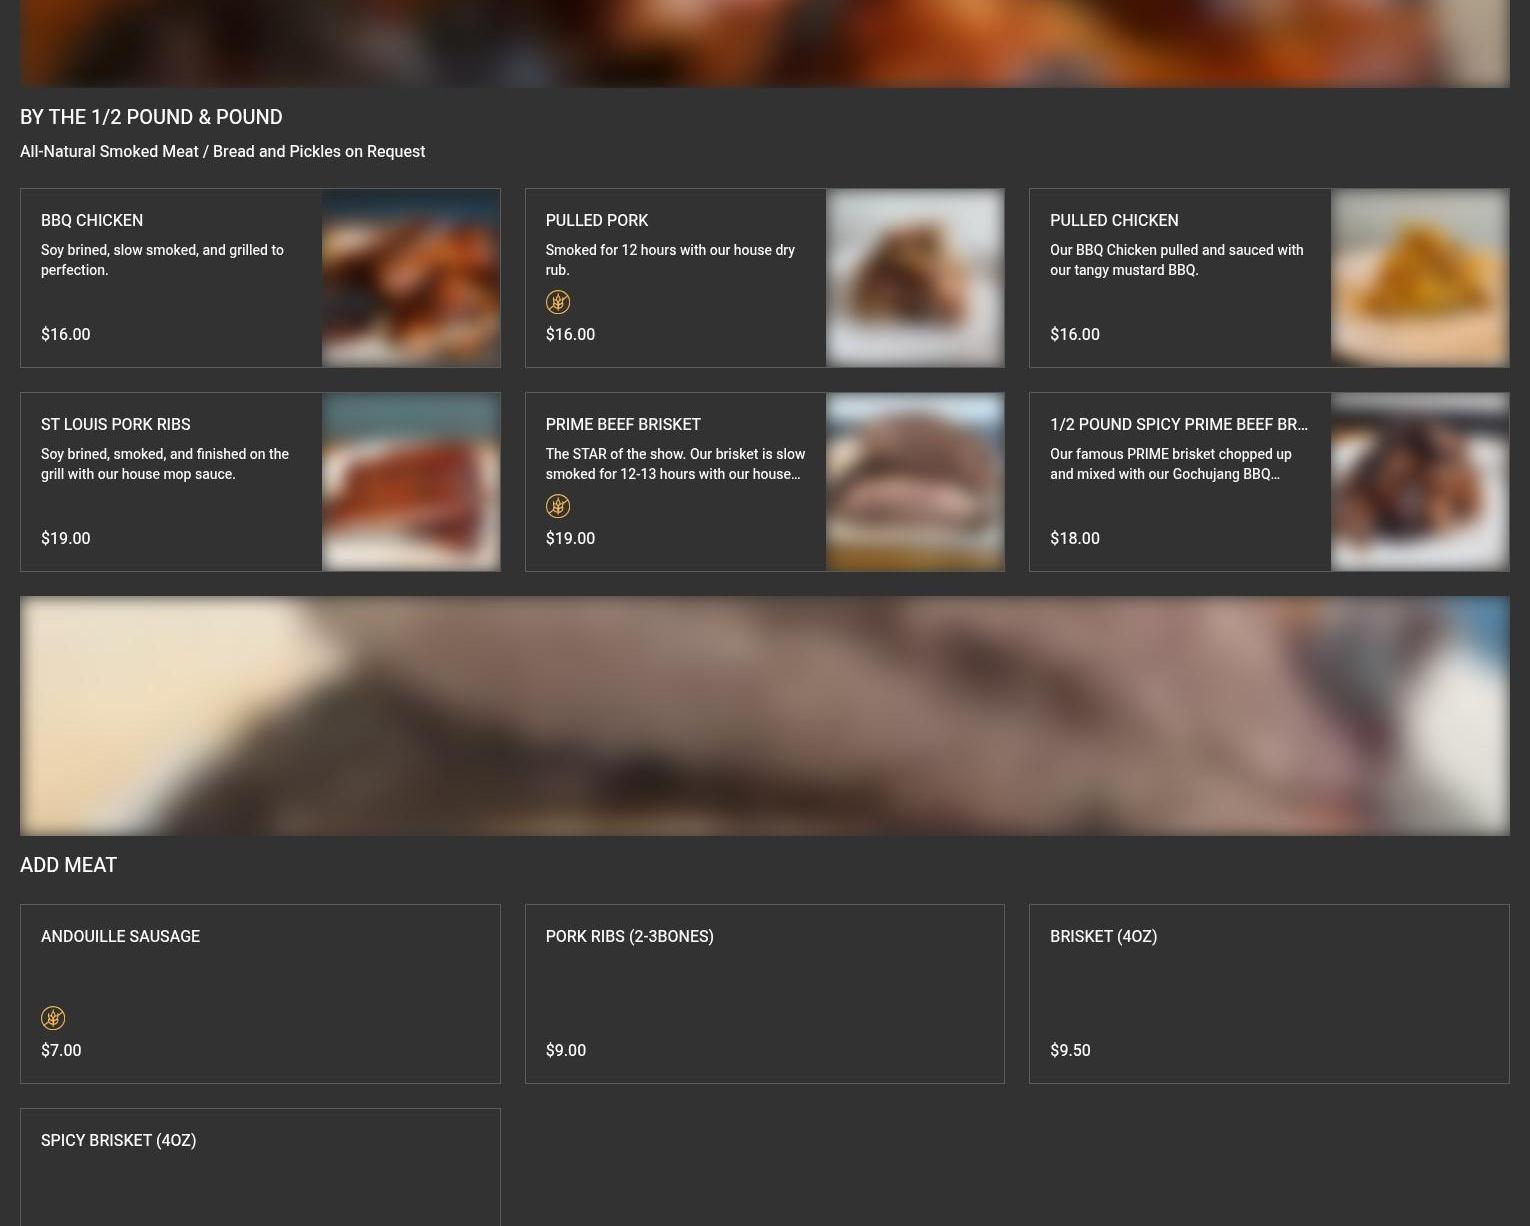Add the Brisket (4oz) card
The height and width of the screenshot is (1226, 1530).
point(1268,992)
